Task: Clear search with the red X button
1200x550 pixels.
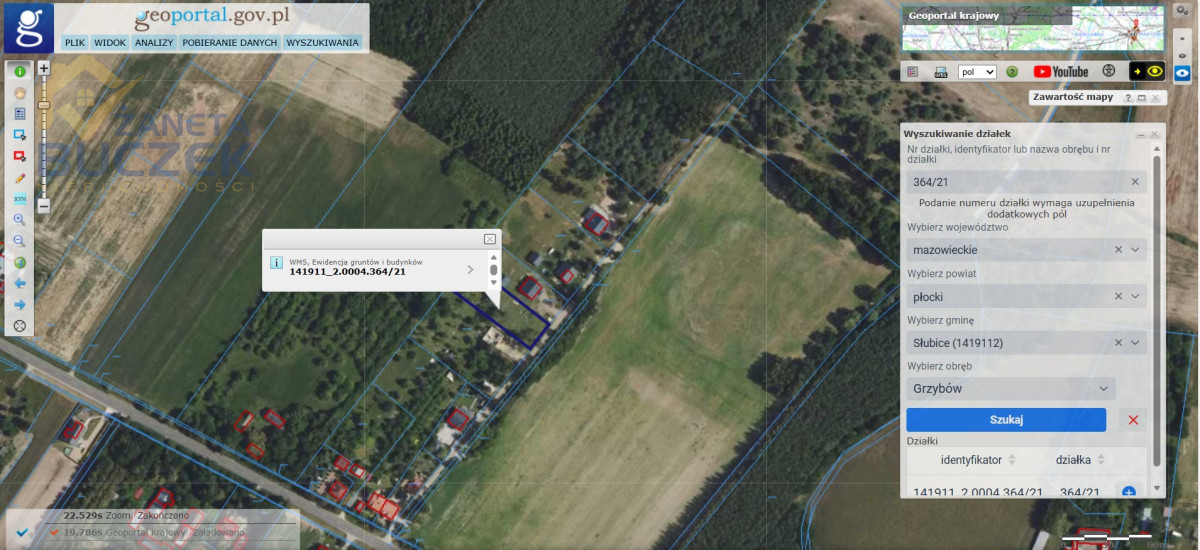Action: [x=1133, y=420]
